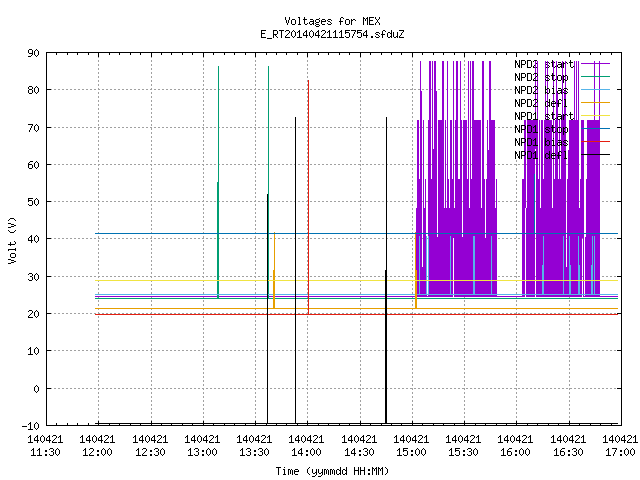
Task: Click the black voltage spike near 14:45
Action: click(x=386, y=269)
